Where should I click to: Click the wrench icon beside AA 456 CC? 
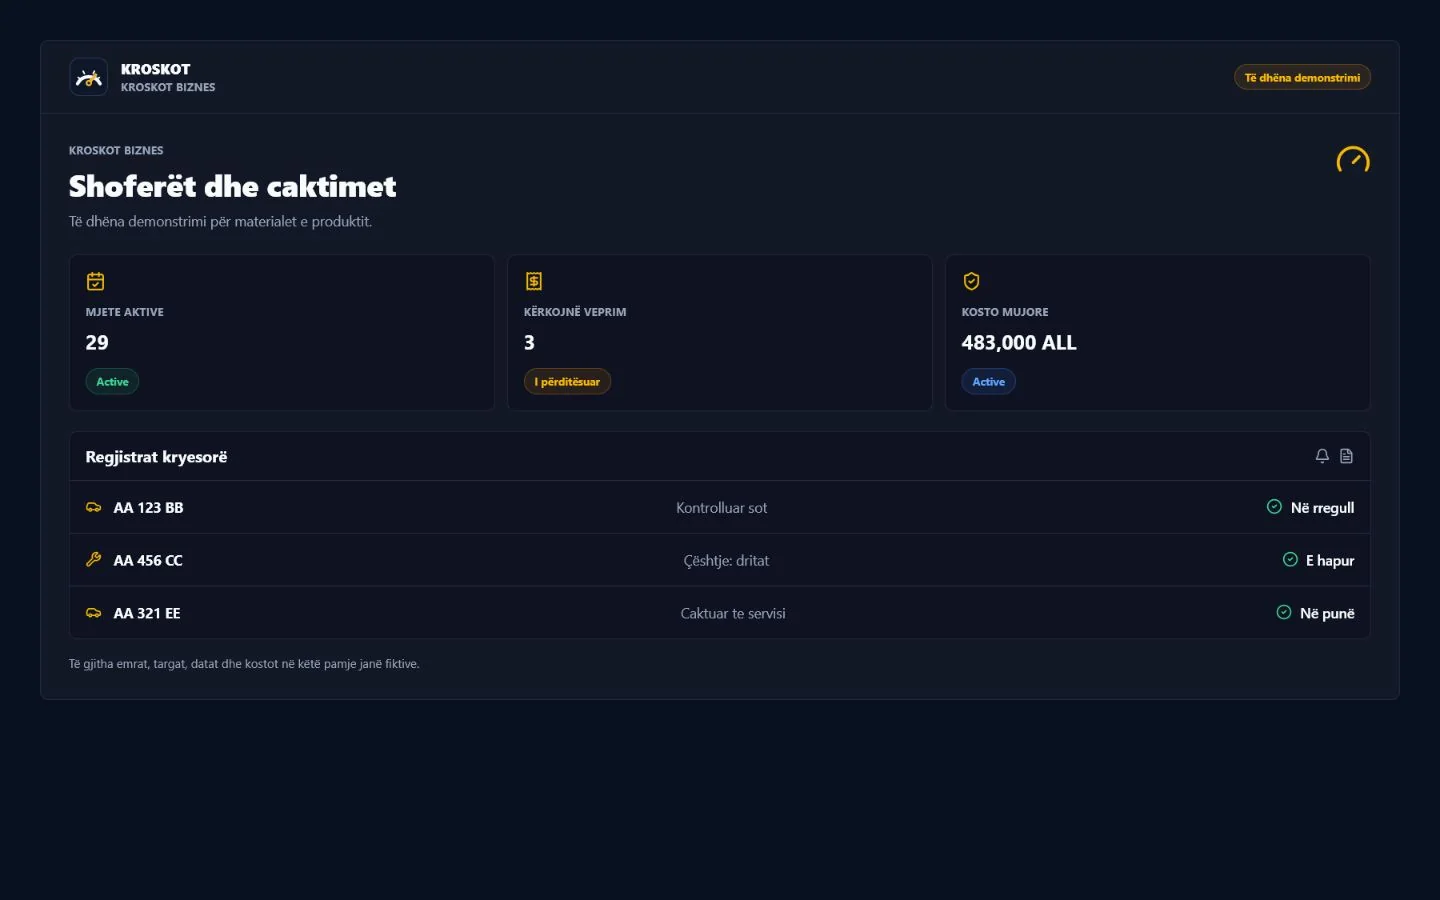click(94, 560)
